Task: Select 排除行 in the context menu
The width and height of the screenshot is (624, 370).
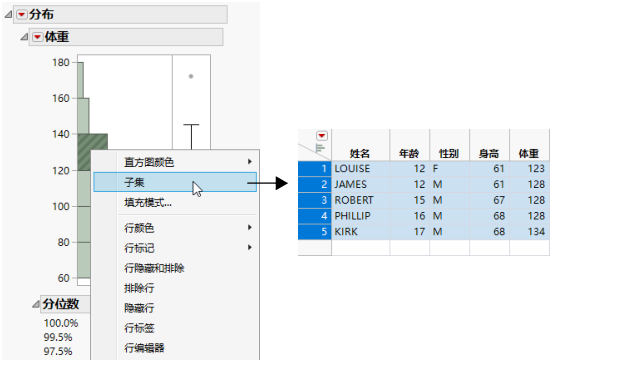Action: [x=175, y=288]
